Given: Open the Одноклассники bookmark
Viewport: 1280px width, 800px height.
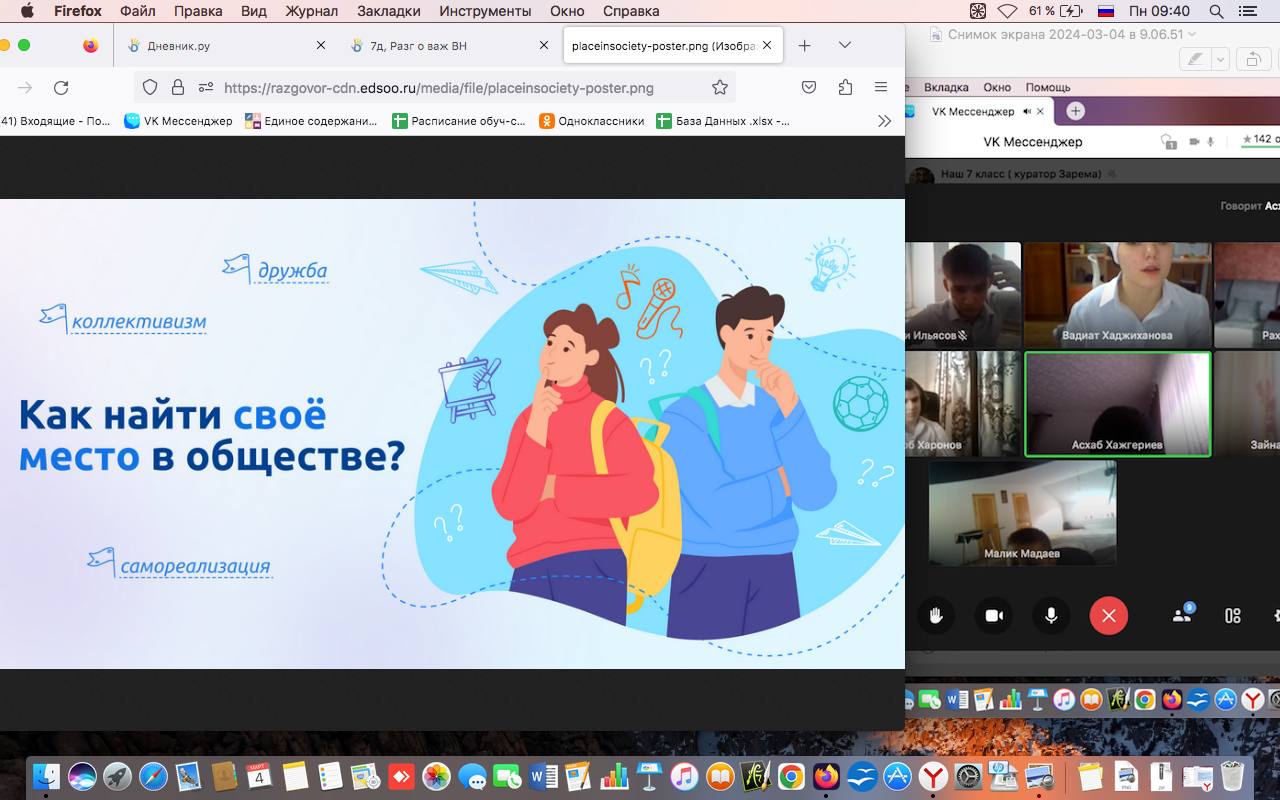Looking at the screenshot, I should (592, 121).
